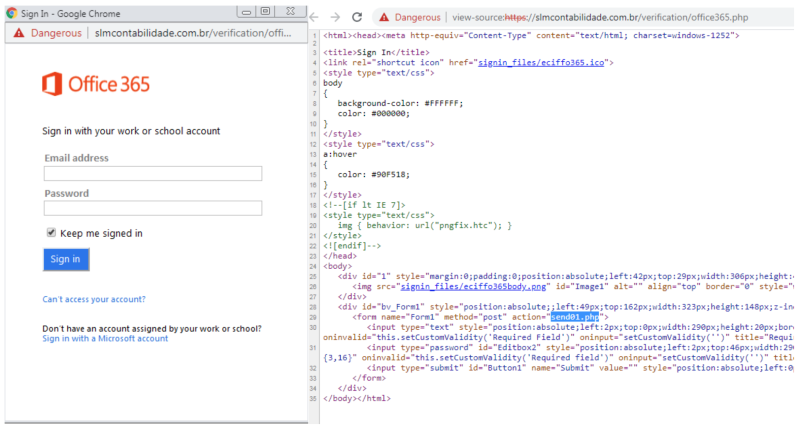Image resolution: width=800 pixels, height=431 pixels.
Task: Click the "Sign in with your work or school account" heading
Action: (x=131, y=131)
